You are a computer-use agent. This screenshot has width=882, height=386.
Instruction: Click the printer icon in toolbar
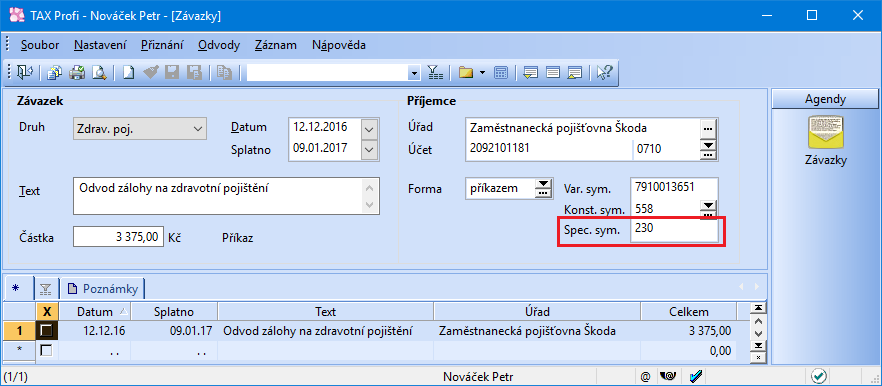[76, 73]
